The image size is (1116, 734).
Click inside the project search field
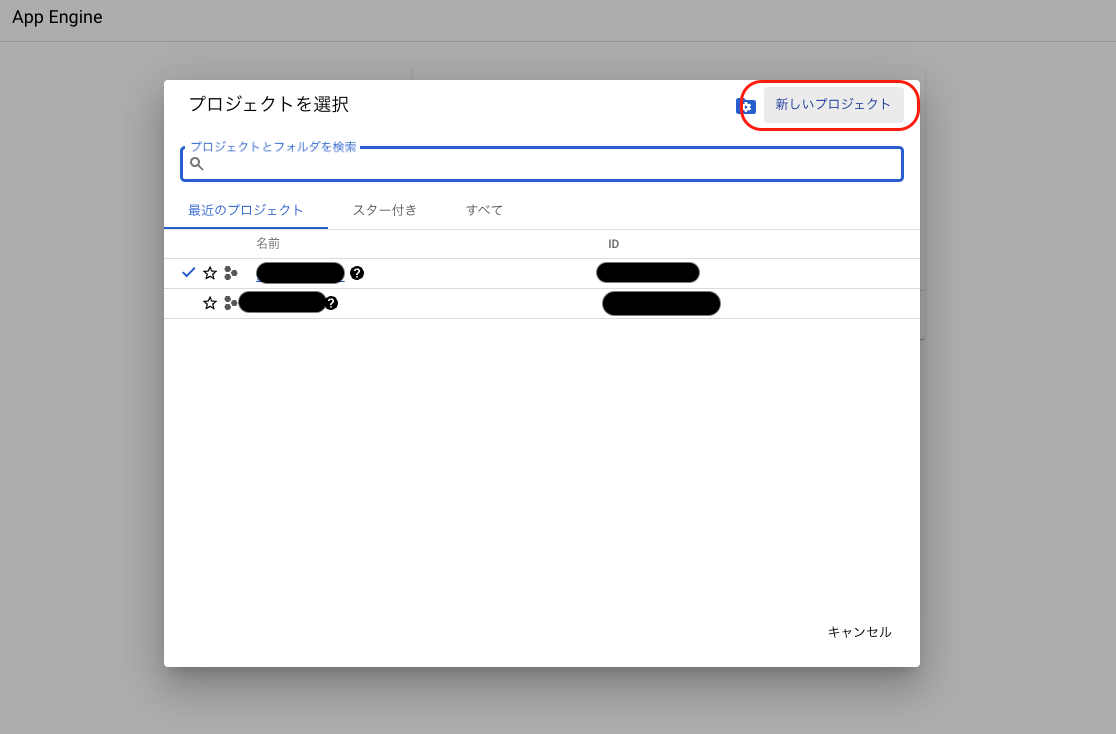coord(541,164)
